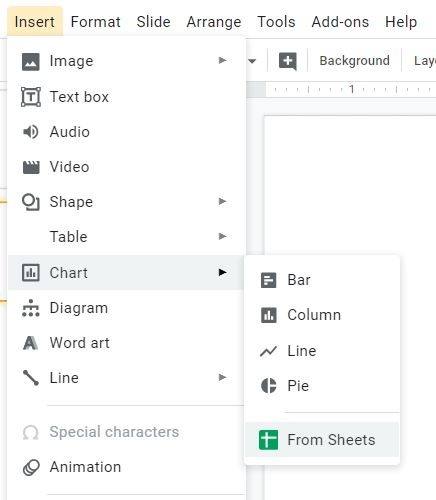Click the Word art icon

coord(30,343)
